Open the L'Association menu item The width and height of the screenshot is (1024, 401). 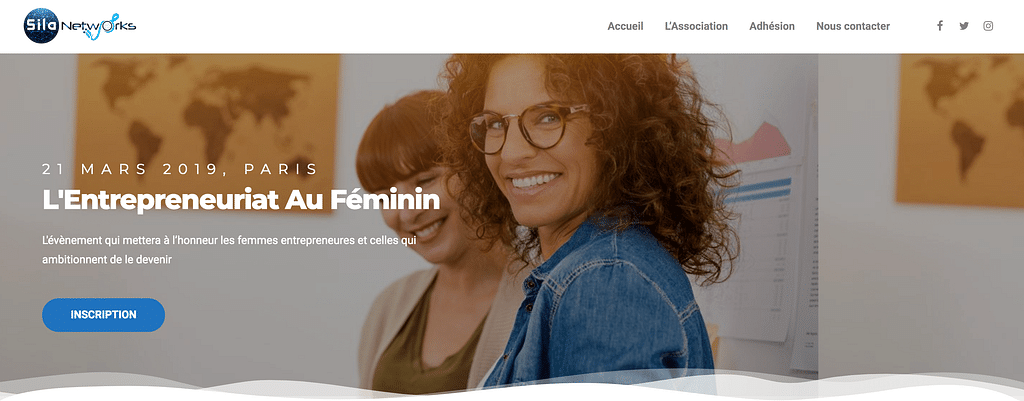696,26
